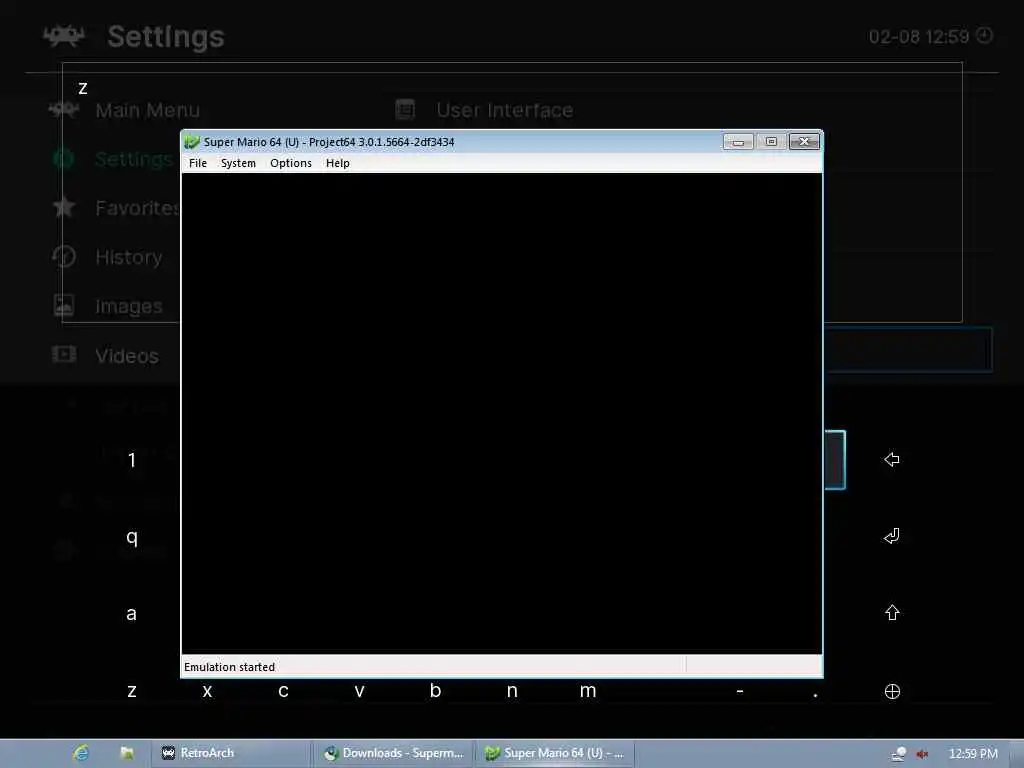The width and height of the screenshot is (1024, 768).
Task: Click the on-screen keyboard text input field
Action: pos(512,193)
